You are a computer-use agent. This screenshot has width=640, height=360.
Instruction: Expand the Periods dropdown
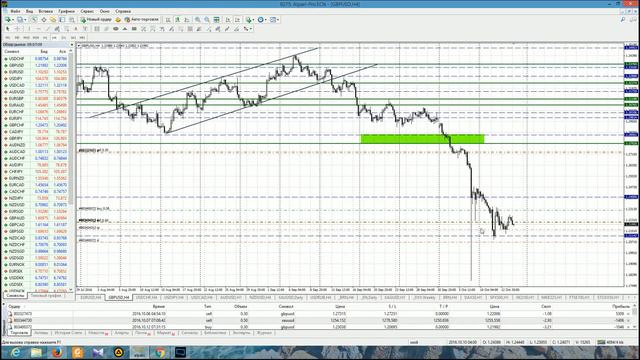tap(266, 20)
